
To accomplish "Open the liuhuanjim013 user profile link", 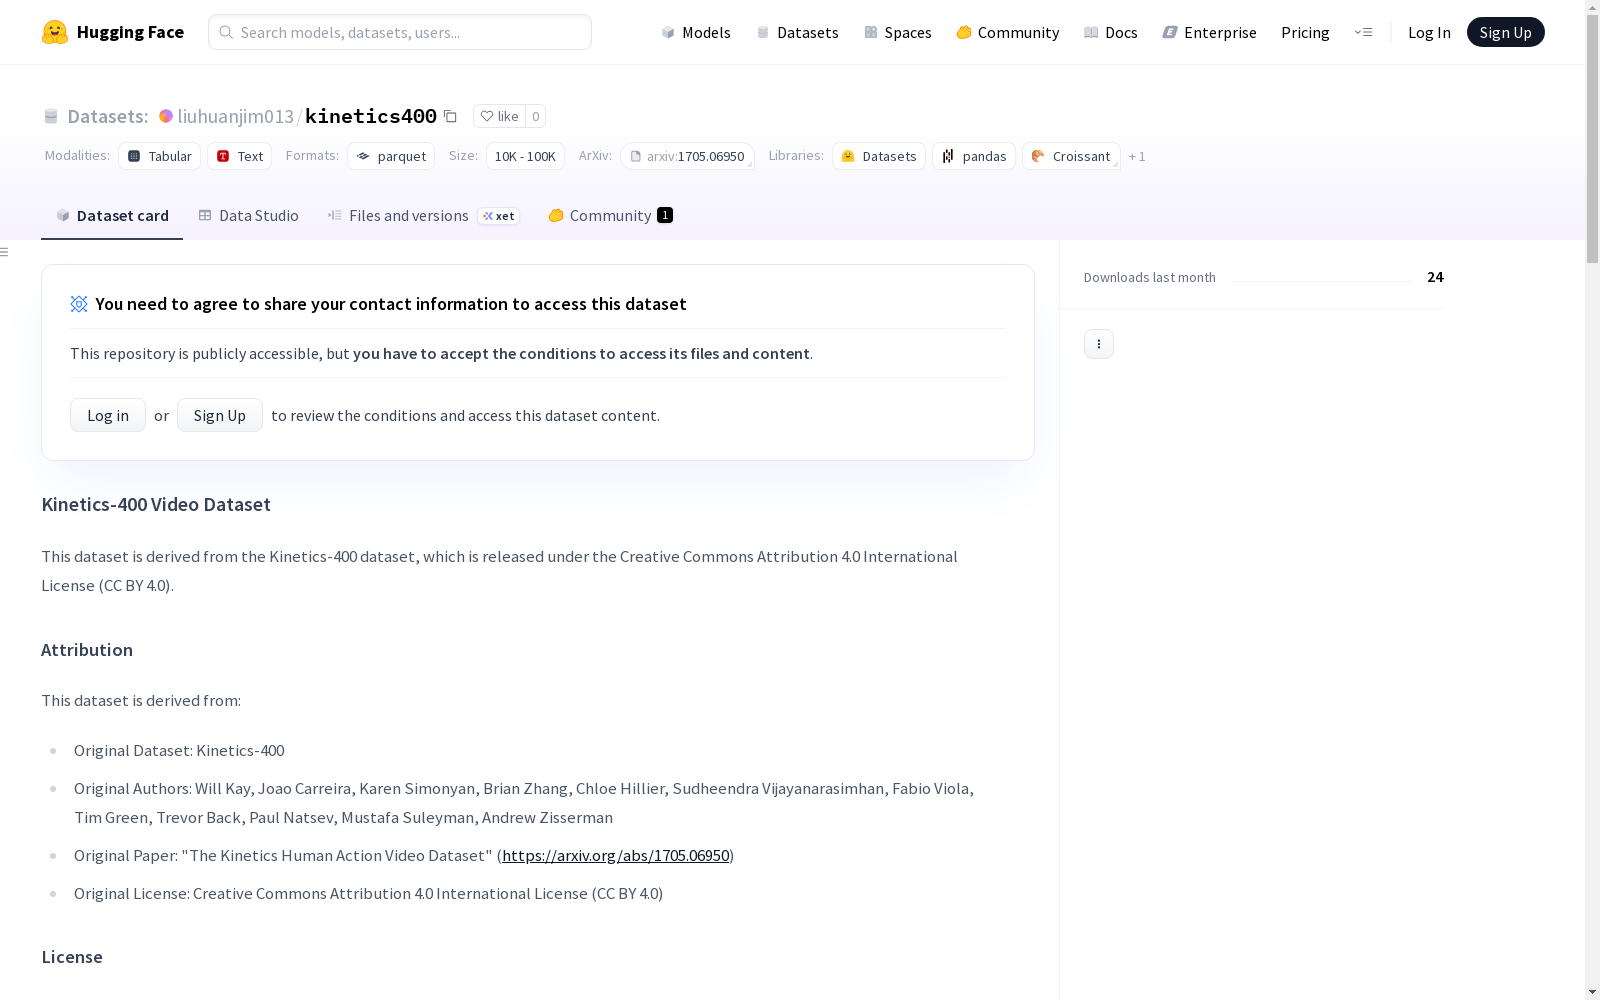I will pyautogui.click(x=235, y=116).
